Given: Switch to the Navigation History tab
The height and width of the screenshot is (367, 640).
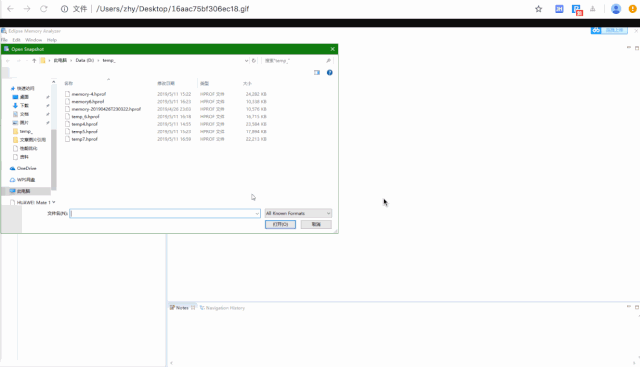Looking at the screenshot, I should click(222, 308).
